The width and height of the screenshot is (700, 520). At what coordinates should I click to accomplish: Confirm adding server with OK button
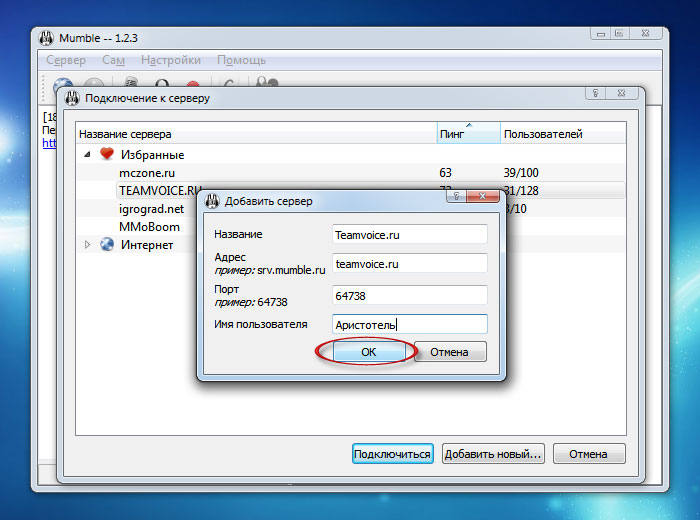[369, 352]
